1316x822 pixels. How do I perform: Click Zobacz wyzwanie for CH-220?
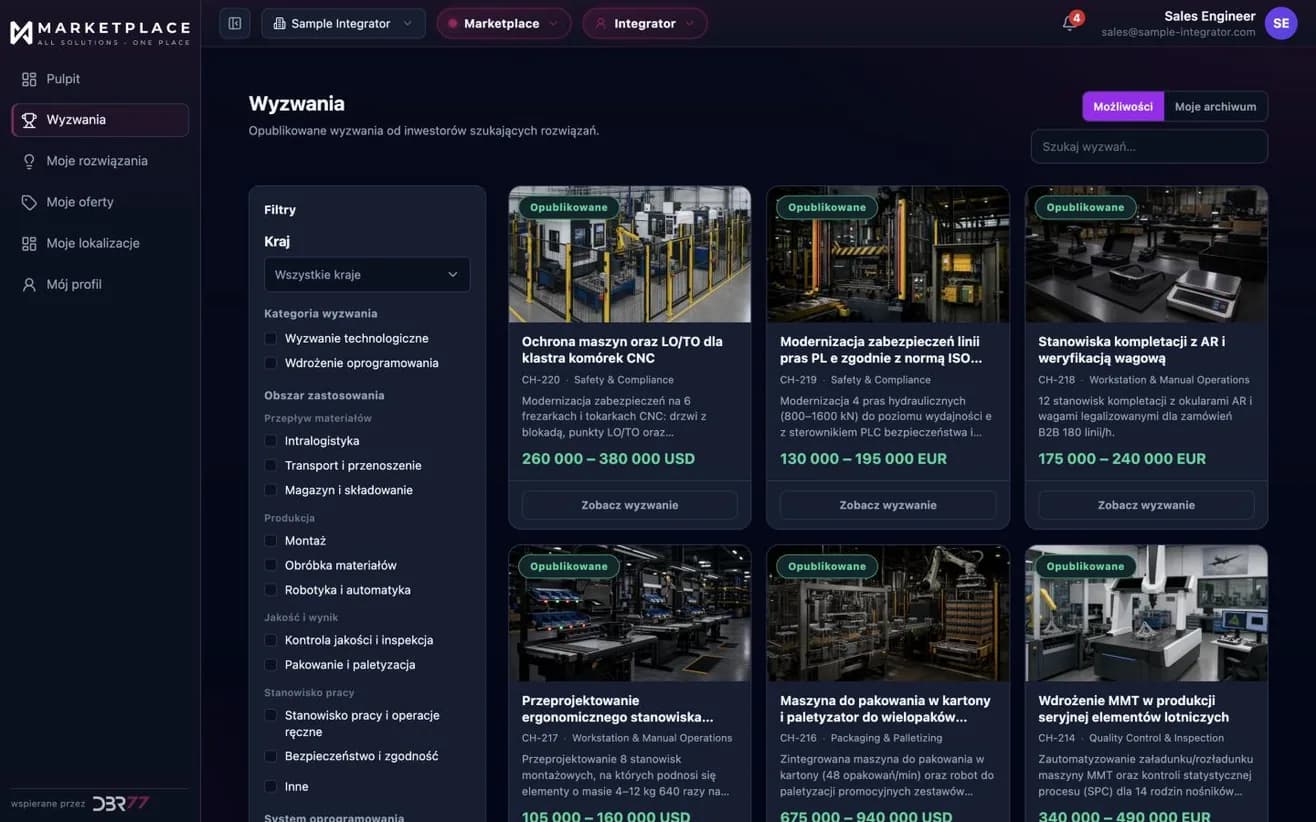pyautogui.click(x=630, y=505)
